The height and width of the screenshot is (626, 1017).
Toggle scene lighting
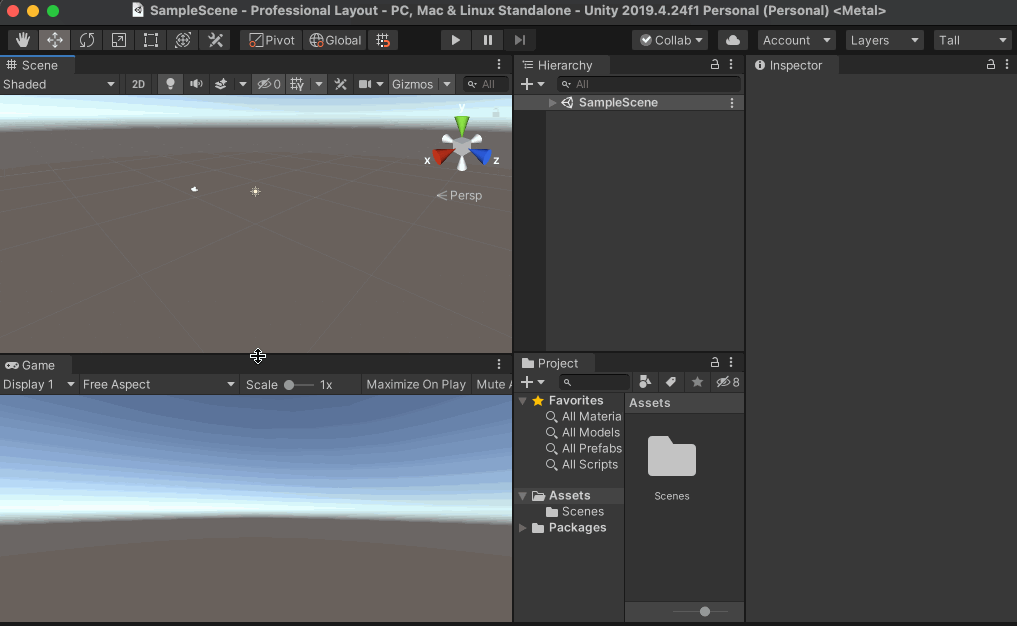point(170,84)
